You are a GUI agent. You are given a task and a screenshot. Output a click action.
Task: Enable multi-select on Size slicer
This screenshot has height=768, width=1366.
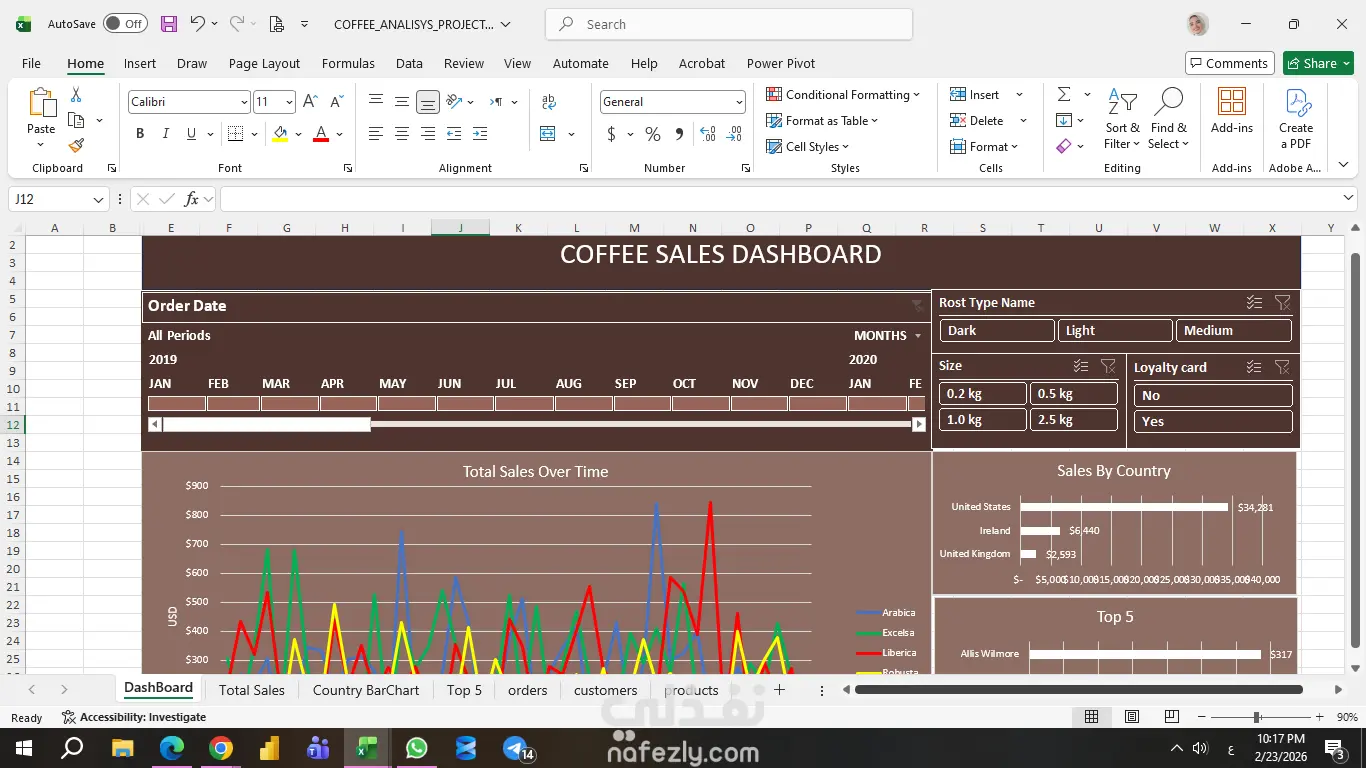click(1081, 366)
